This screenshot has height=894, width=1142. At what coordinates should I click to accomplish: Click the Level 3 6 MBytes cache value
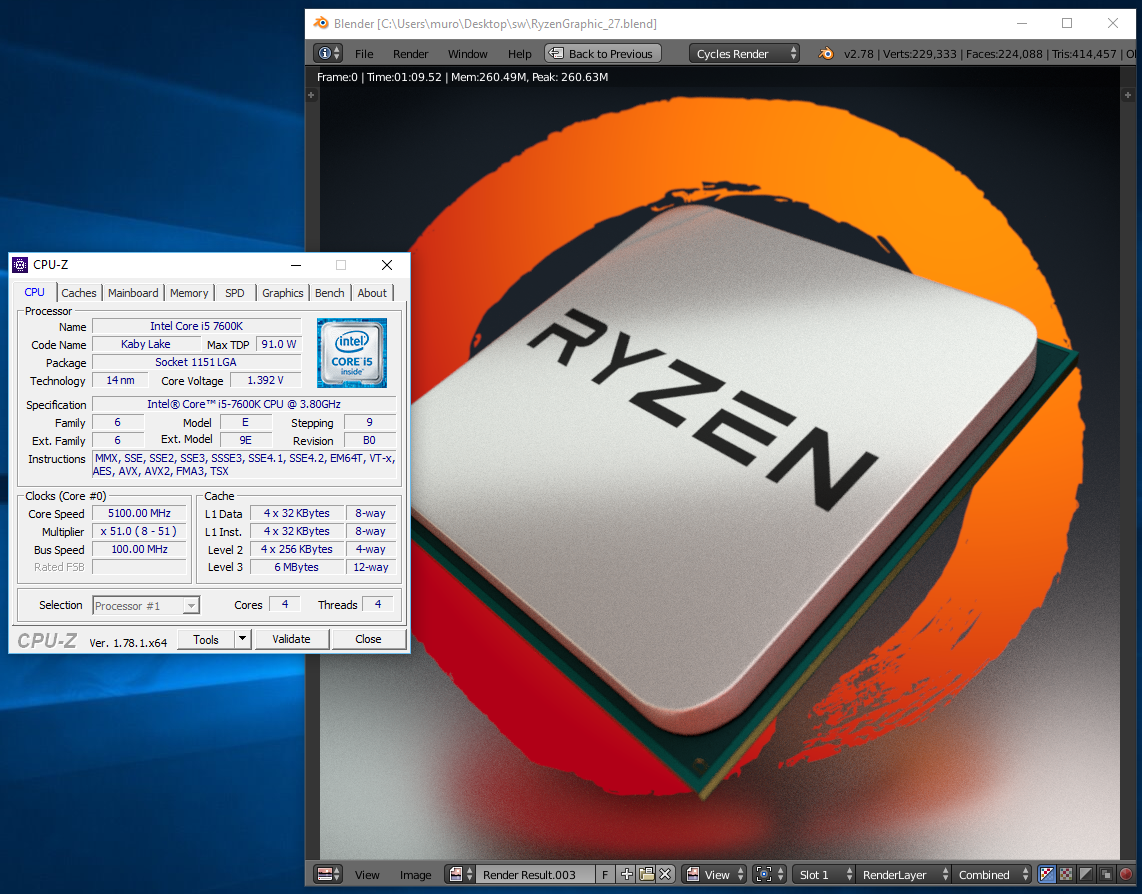click(x=296, y=567)
